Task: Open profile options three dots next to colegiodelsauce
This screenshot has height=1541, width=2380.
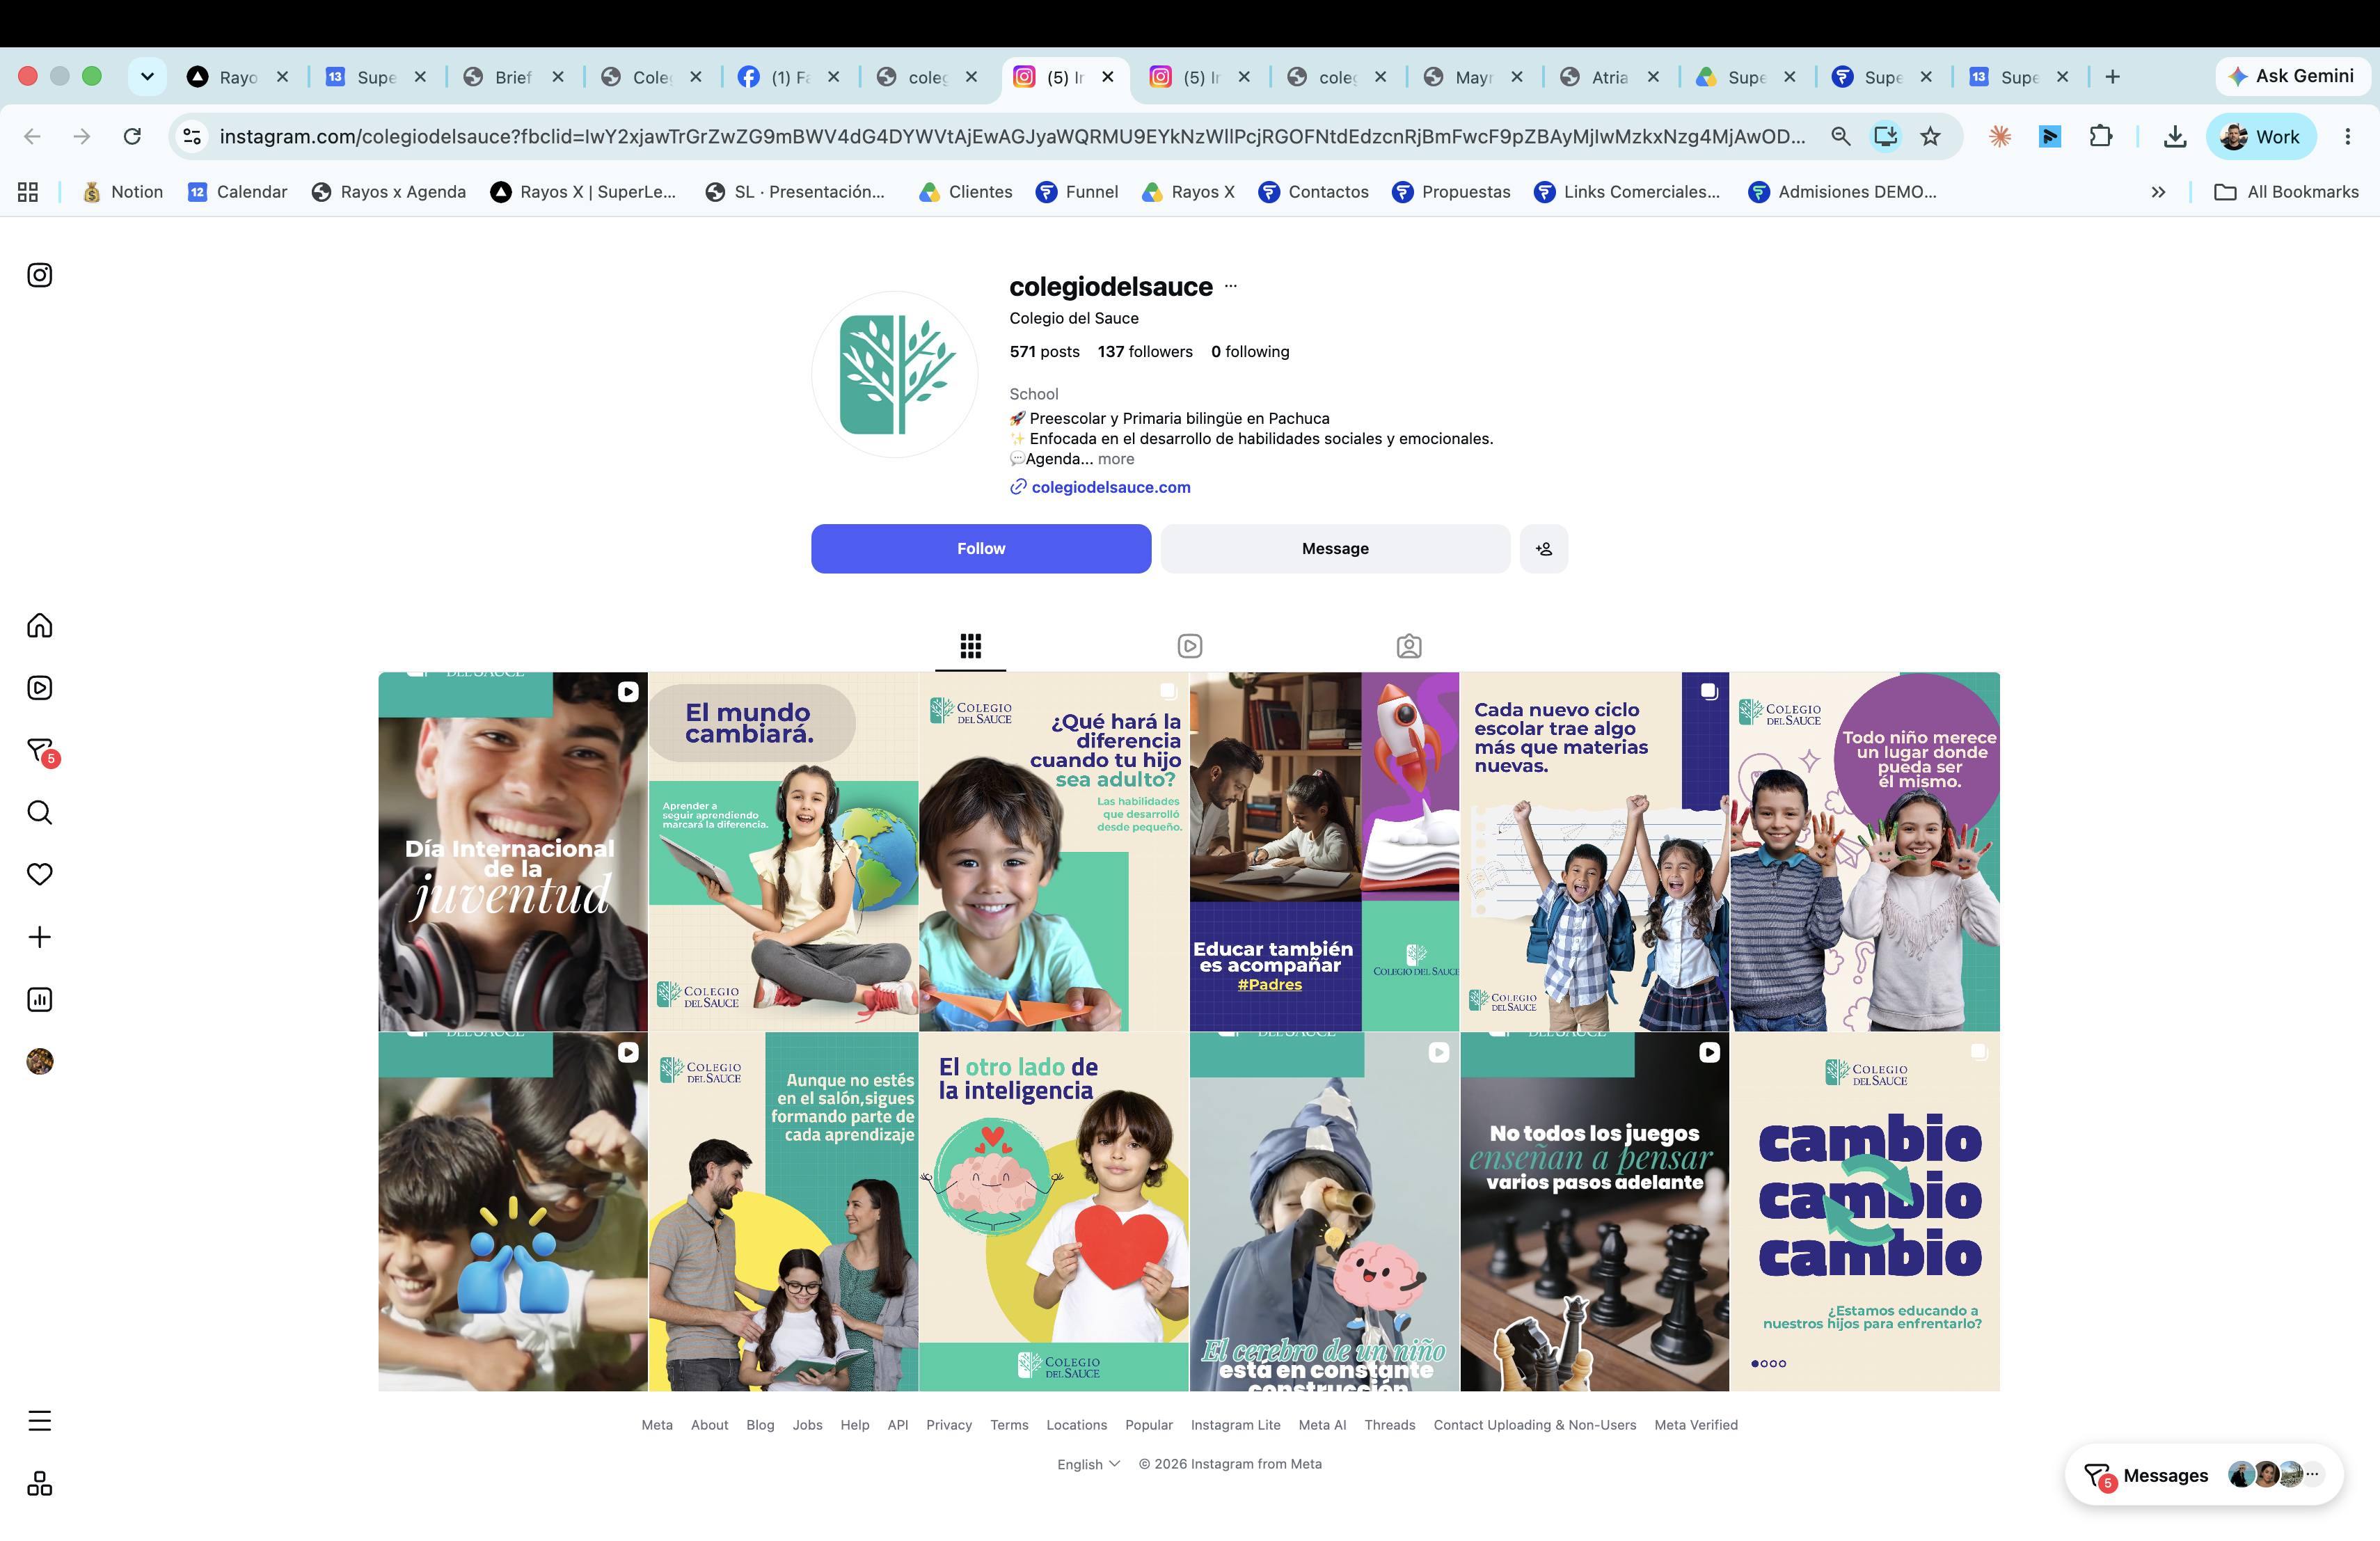Action: click(1231, 286)
